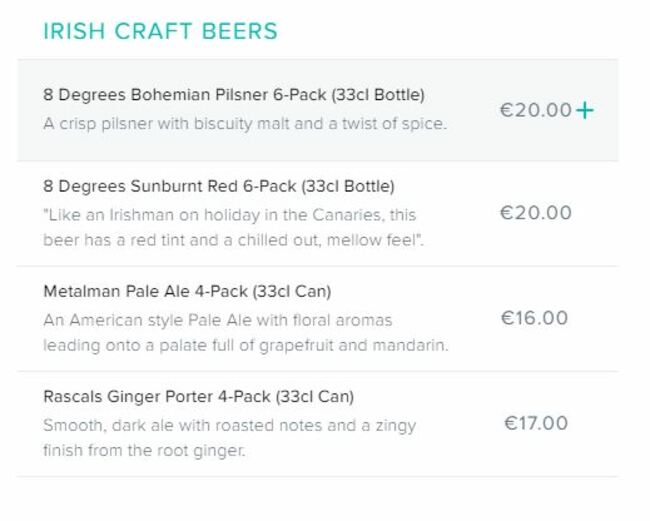Add Bohemian Pilsner with the plus icon

tap(585, 110)
